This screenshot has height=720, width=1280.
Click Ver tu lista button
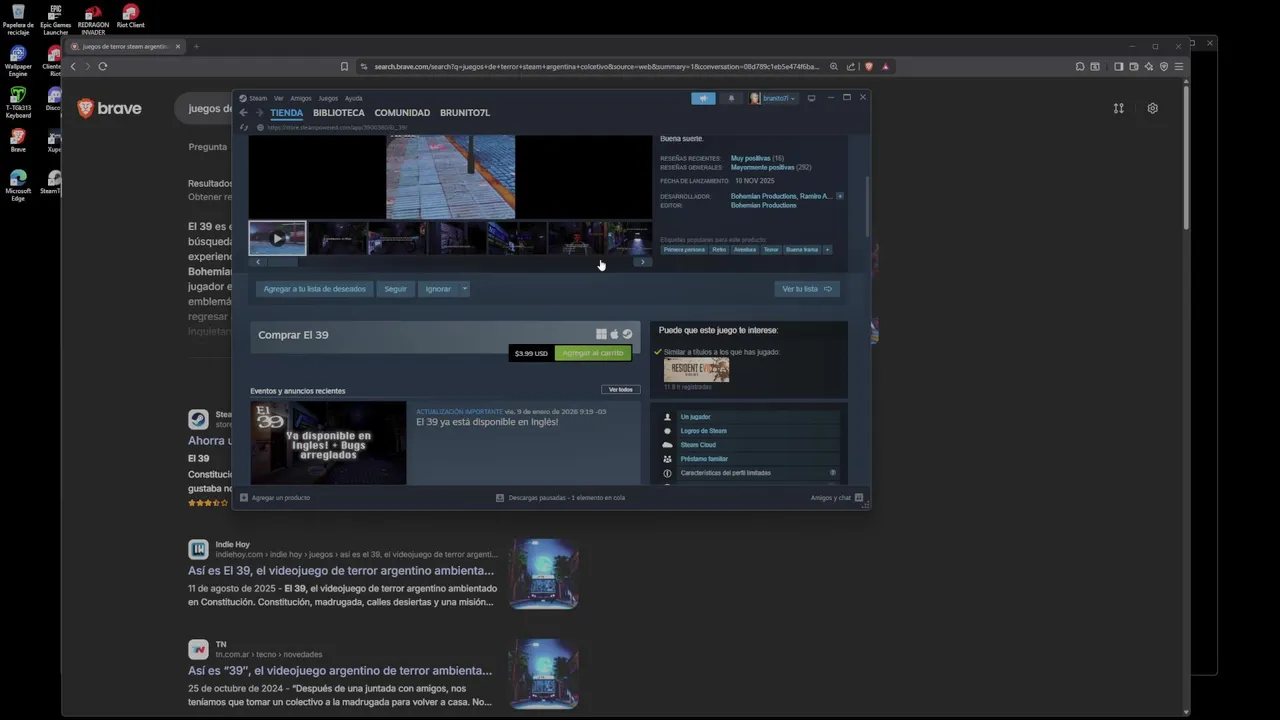pyautogui.click(x=806, y=289)
